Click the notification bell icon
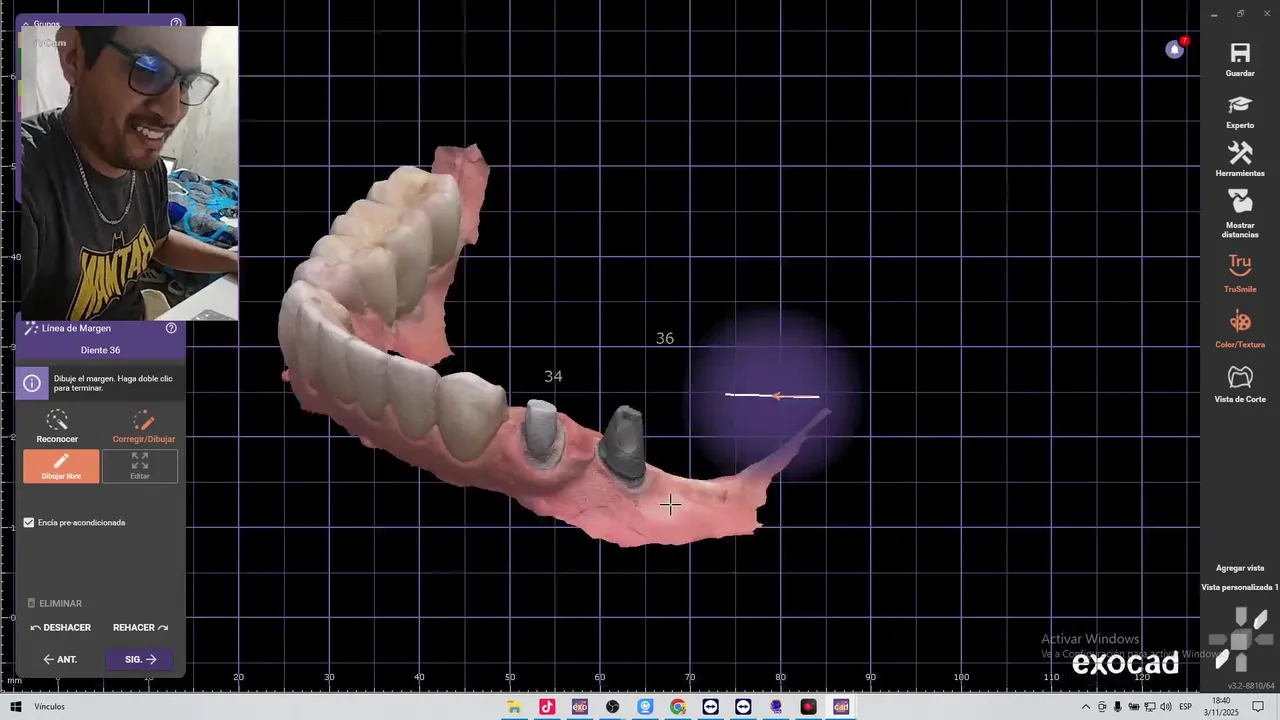The height and width of the screenshot is (720, 1280). pyautogui.click(x=1175, y=49)
